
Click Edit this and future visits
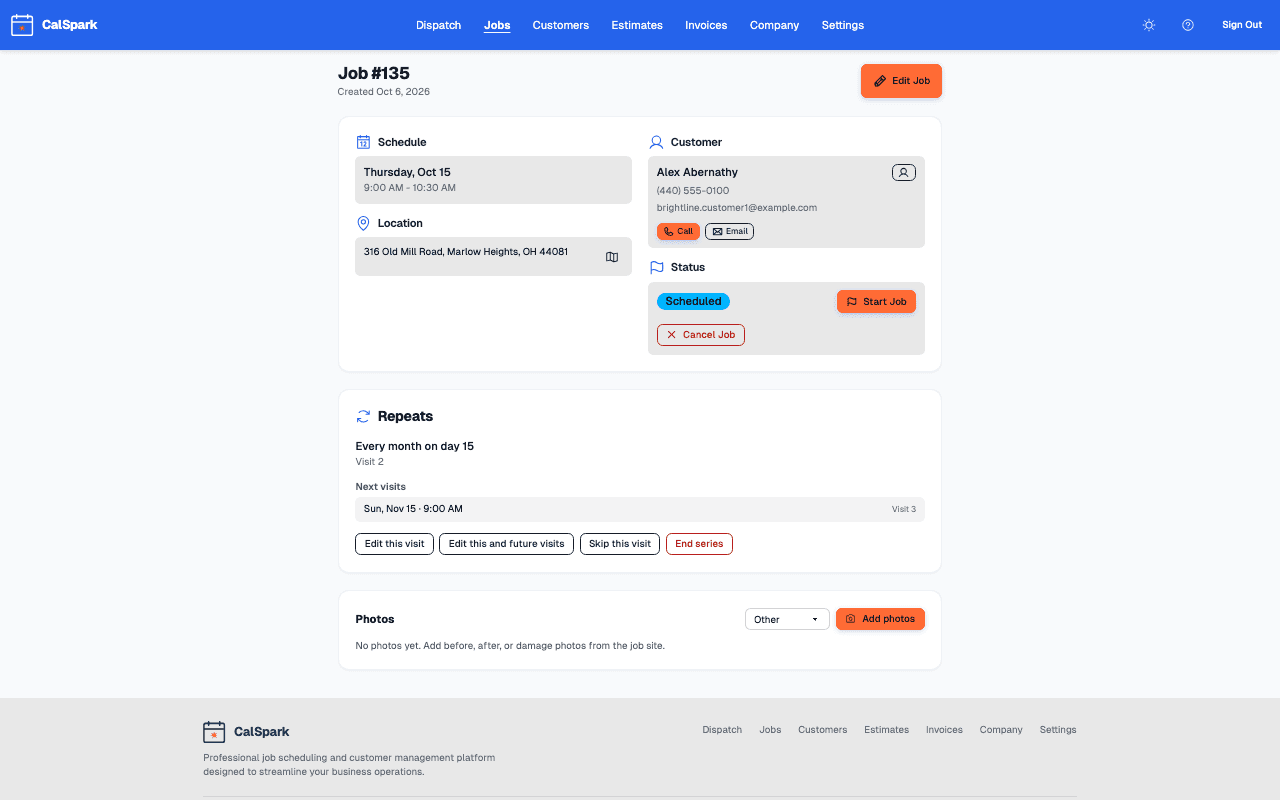[x=506, y=544]
